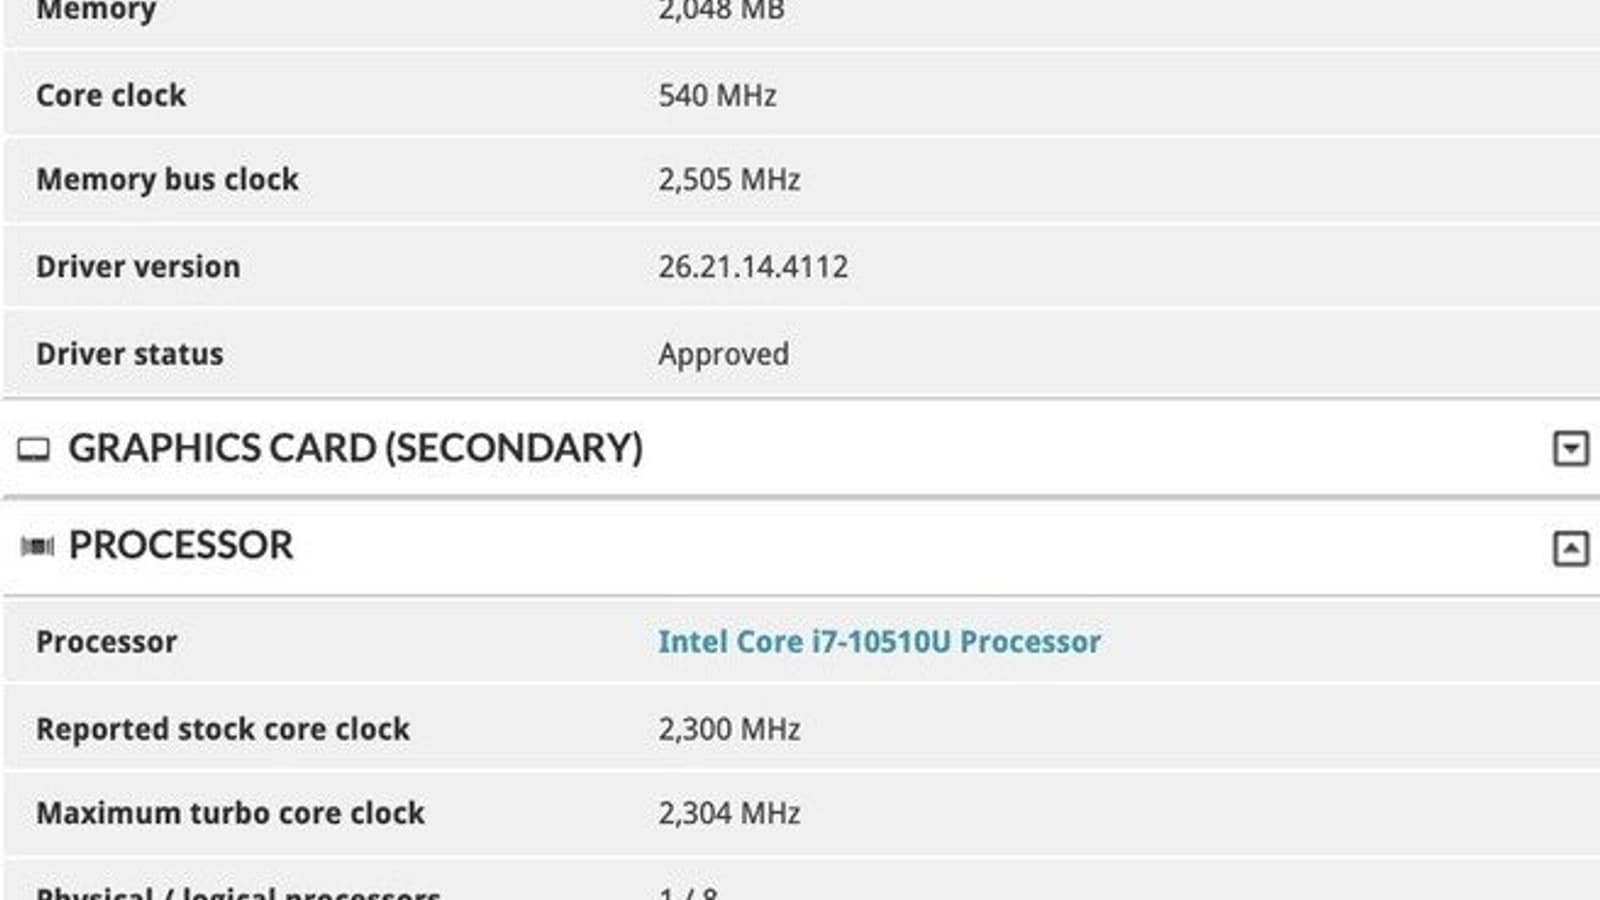Select the Maximum turbo core clock label
Image resolution: width=1600 pixels, height=900 pixels.
pyautogui.click(x=230, y=813)
